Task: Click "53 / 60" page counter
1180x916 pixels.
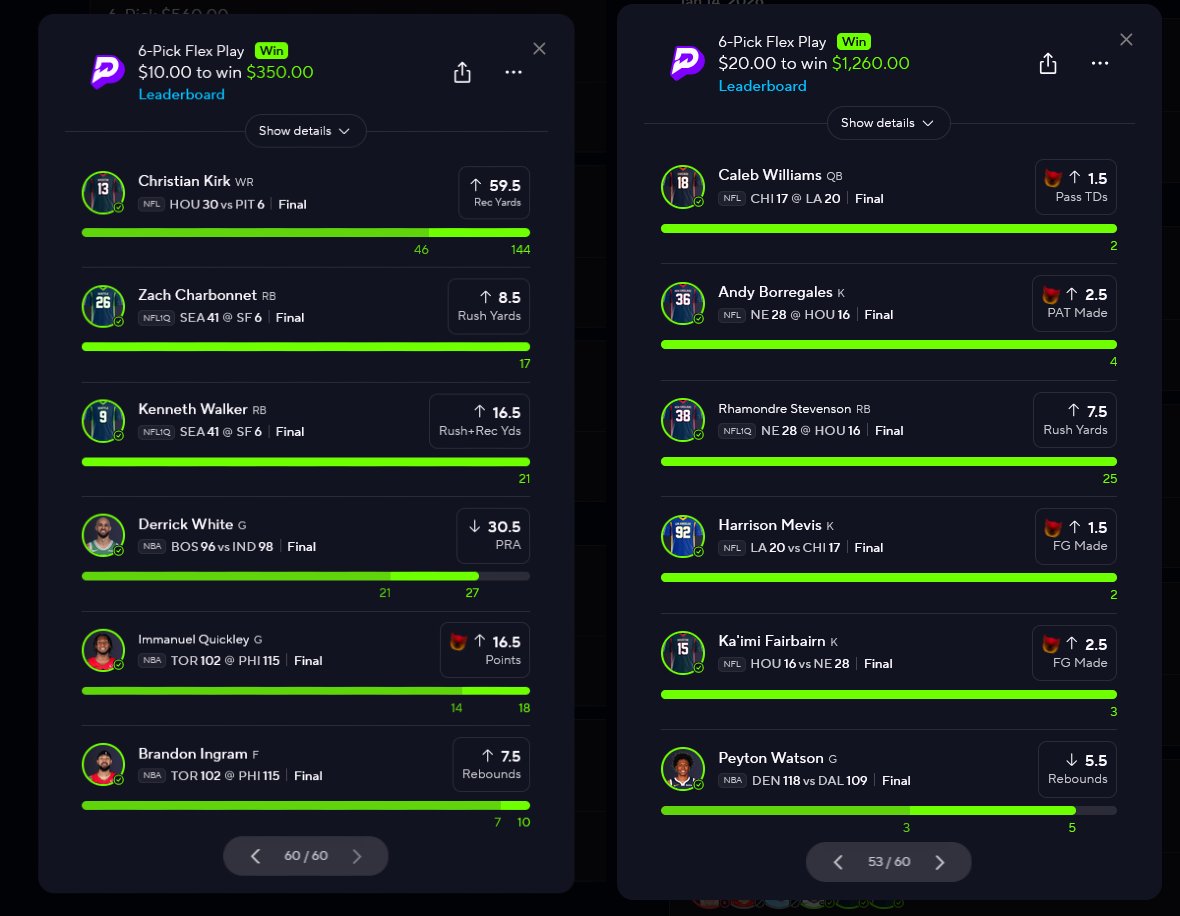Action: tap(889, 862)
